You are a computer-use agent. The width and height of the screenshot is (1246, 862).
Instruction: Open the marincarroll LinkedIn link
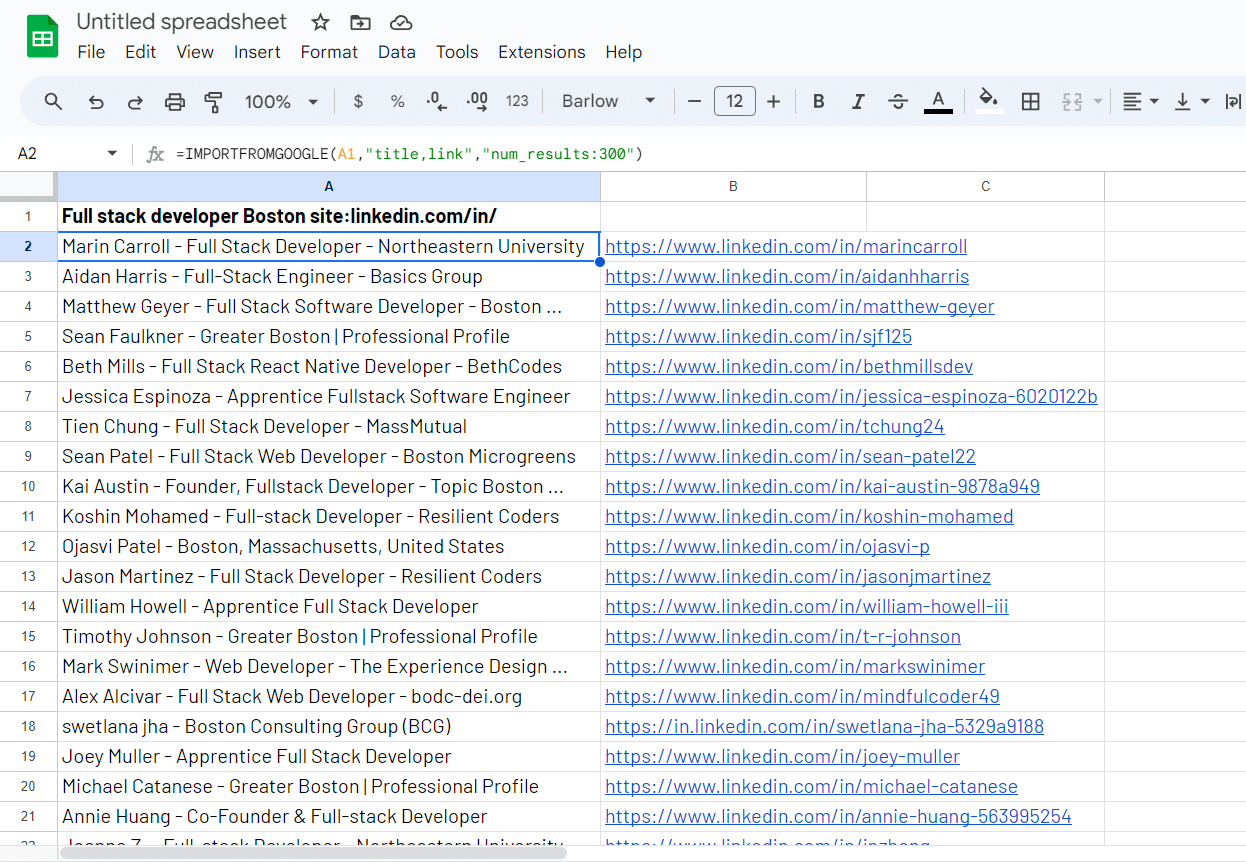point(786,247)
